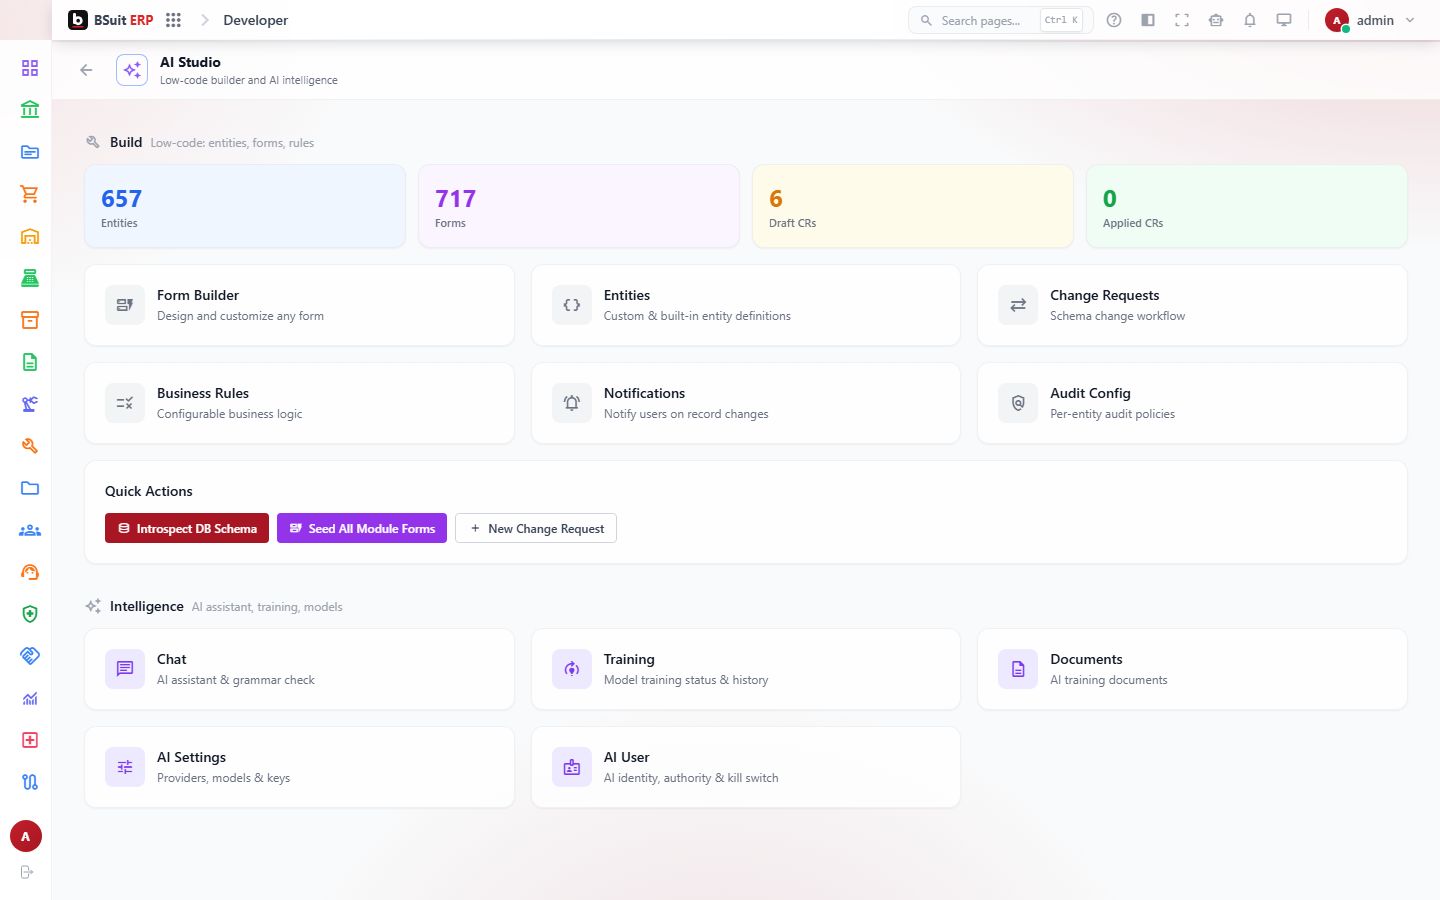
Task: Click the logout icon at sidebar bottom
Action: tap(27, 872)
